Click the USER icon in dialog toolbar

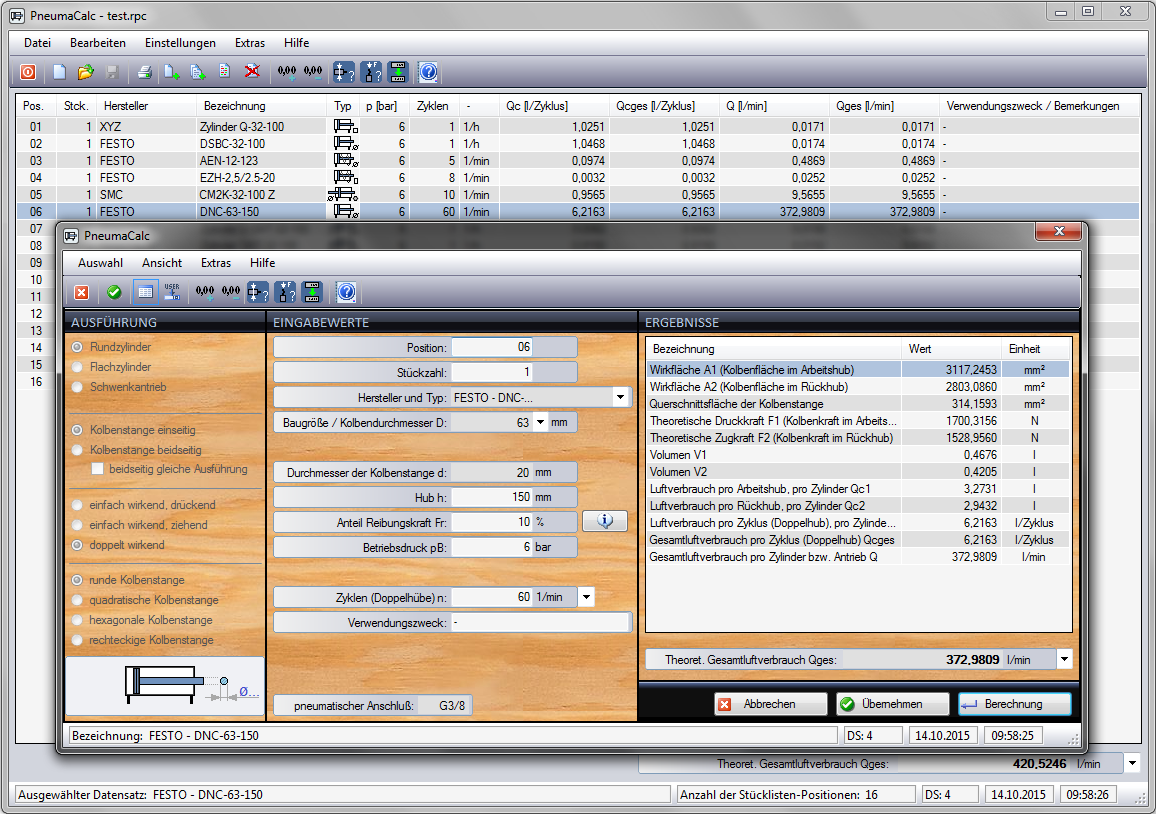tap(172, 292)
